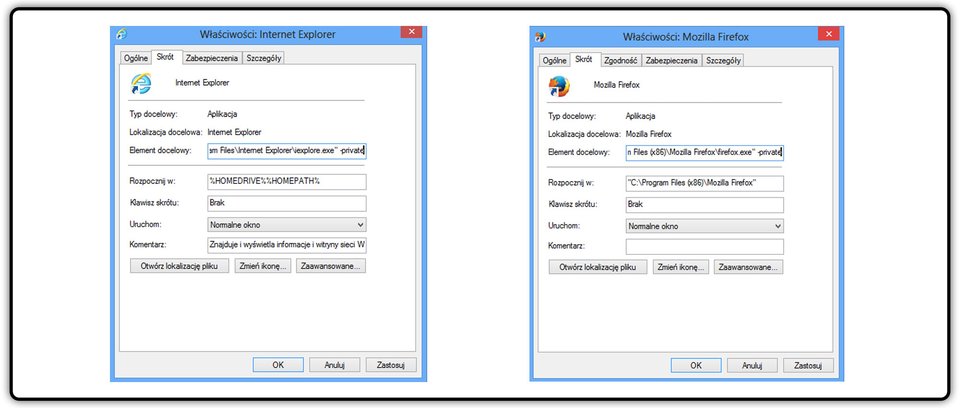Click Zmień ikonę in Firefox window
960x408 pixels.
coord(681,267)
